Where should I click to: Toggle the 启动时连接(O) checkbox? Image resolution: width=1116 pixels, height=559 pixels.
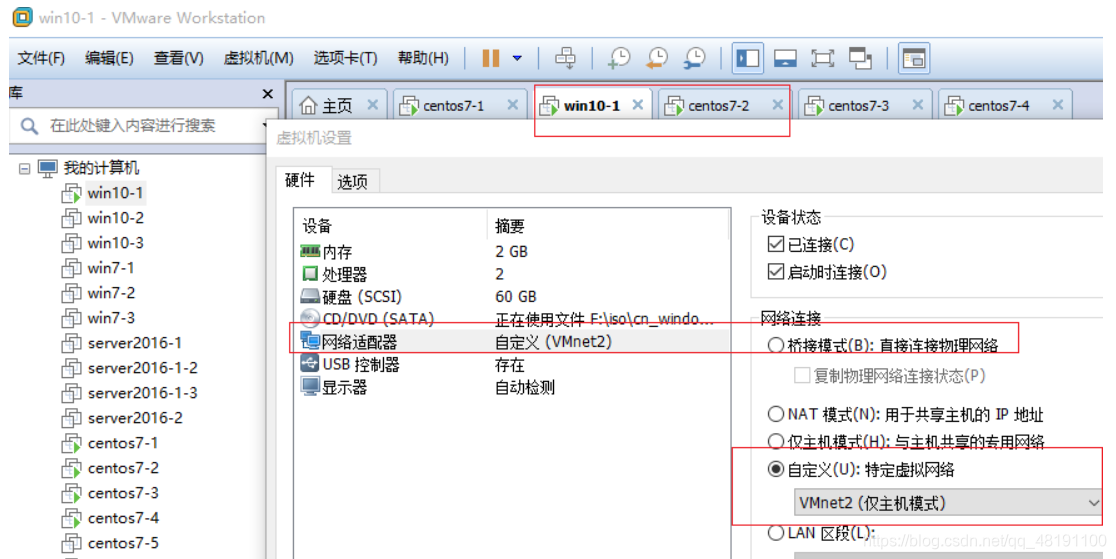(x=776, y=271)
